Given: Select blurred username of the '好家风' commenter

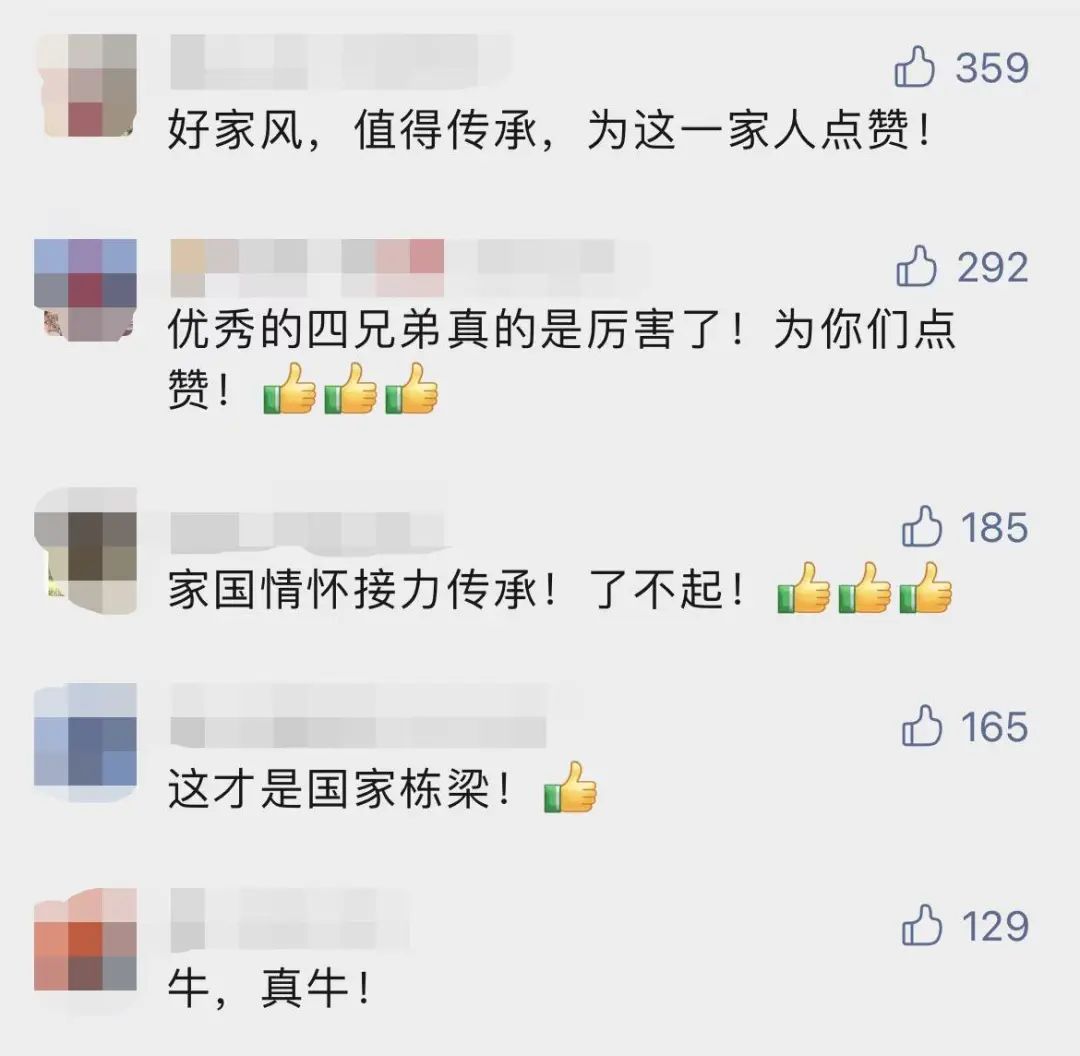Looking at the screenshot, I should (x=341, y=62).
